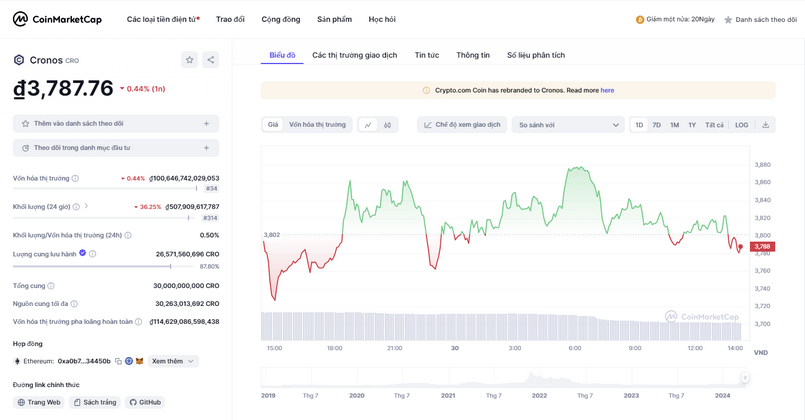805x420 pixels.
Task: Switch to Thông tin tab
Action: click(473, 55)
